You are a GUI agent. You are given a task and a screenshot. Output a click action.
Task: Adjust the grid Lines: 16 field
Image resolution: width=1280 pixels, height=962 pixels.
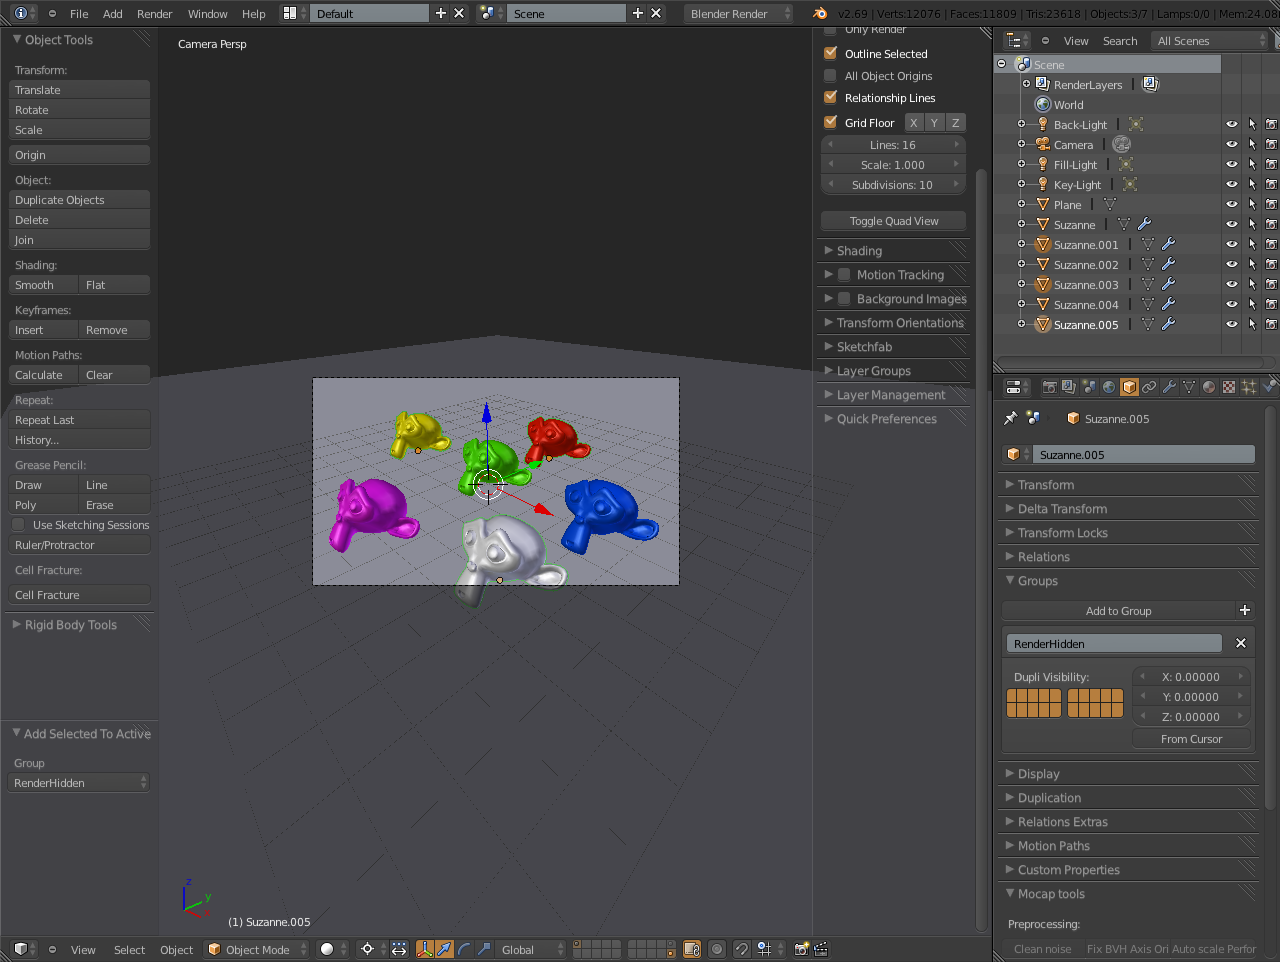point(893,144)
